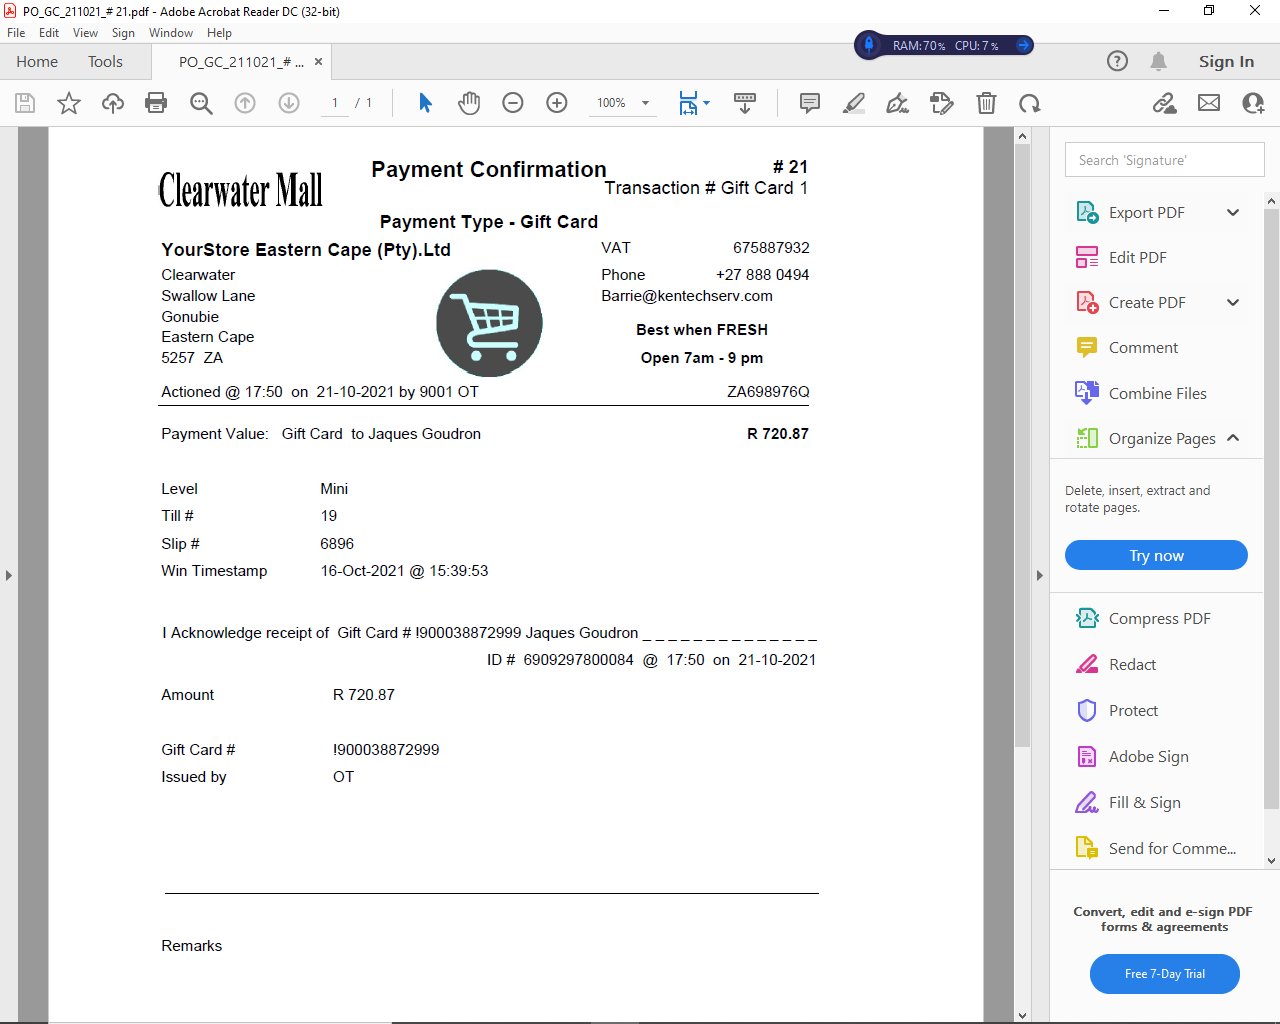Click the Search tools input field
1280x1024 pixels.
pos(1164,160)
